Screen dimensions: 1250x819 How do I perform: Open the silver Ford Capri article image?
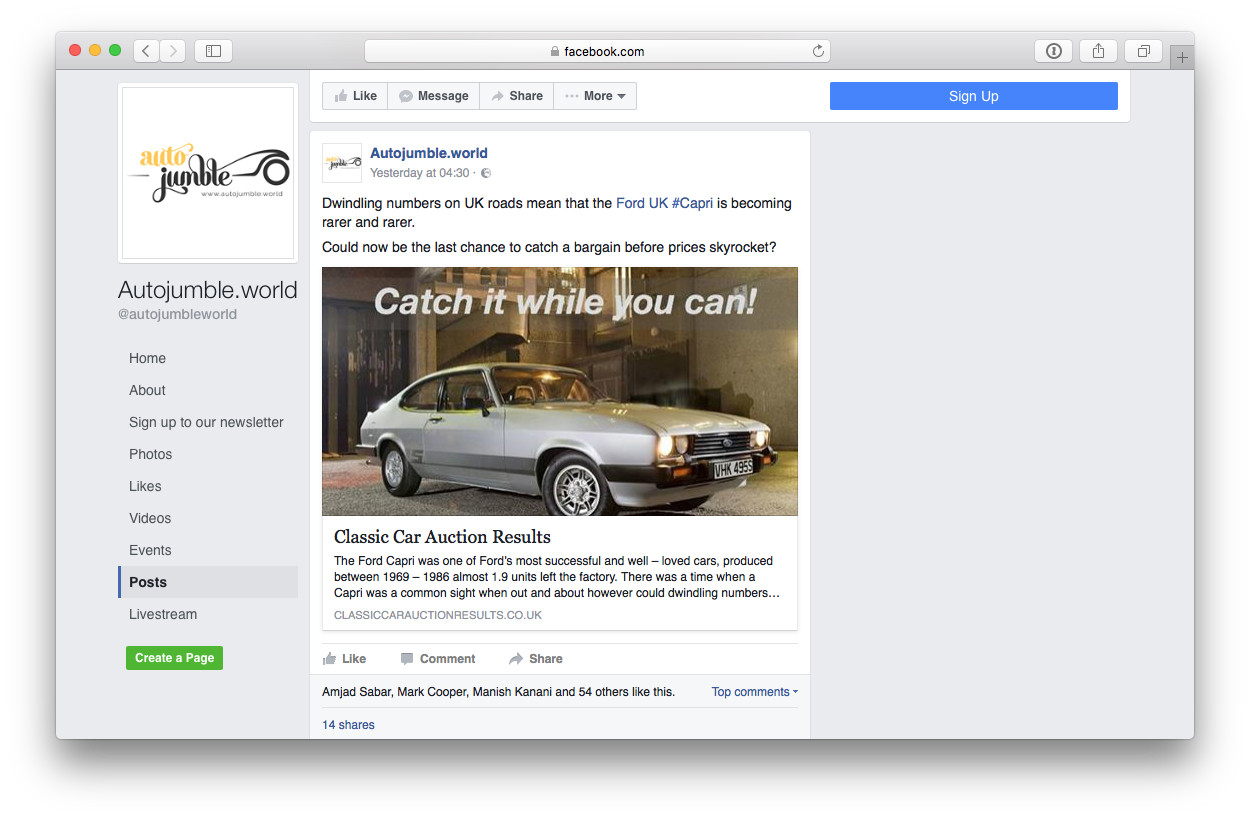[560, 391]
